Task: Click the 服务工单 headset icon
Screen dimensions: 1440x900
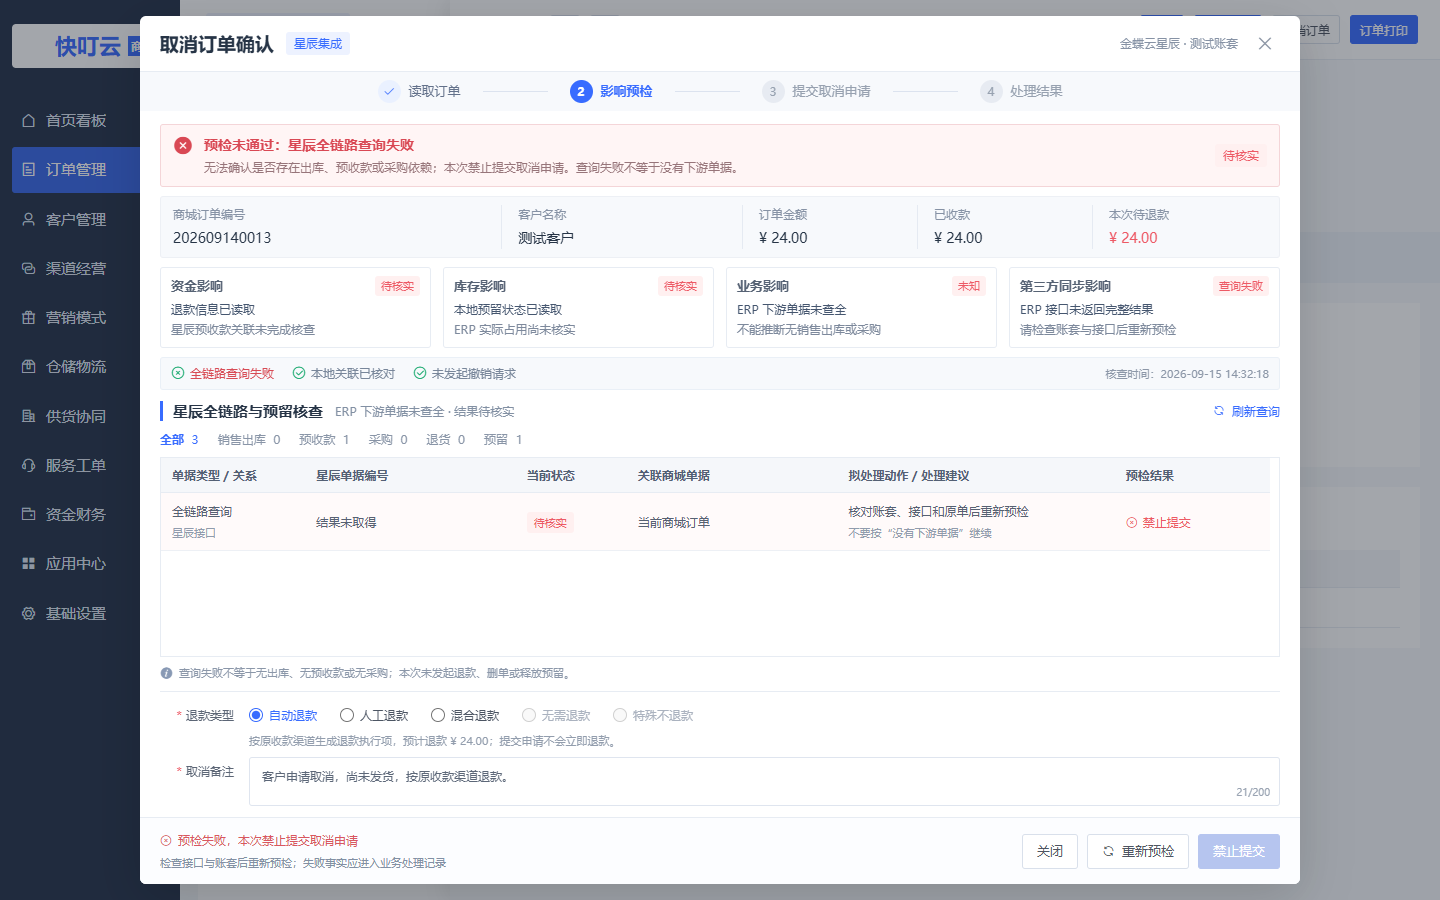Action: 29,465
